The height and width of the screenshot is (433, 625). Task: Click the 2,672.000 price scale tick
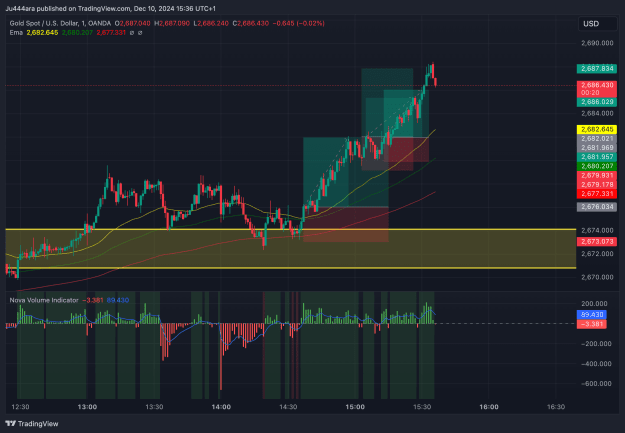click(x=597, y=254)
